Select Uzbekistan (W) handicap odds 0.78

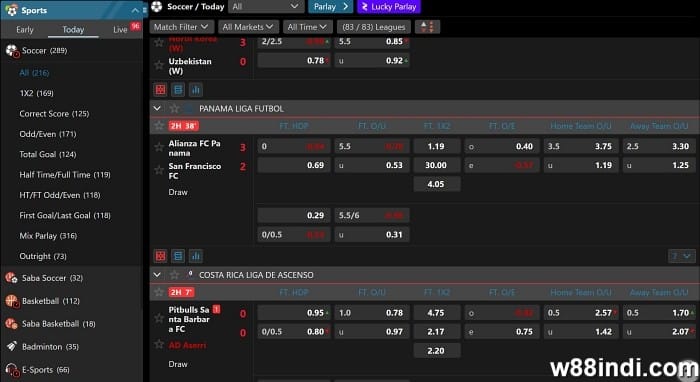(x=294, y=60)
